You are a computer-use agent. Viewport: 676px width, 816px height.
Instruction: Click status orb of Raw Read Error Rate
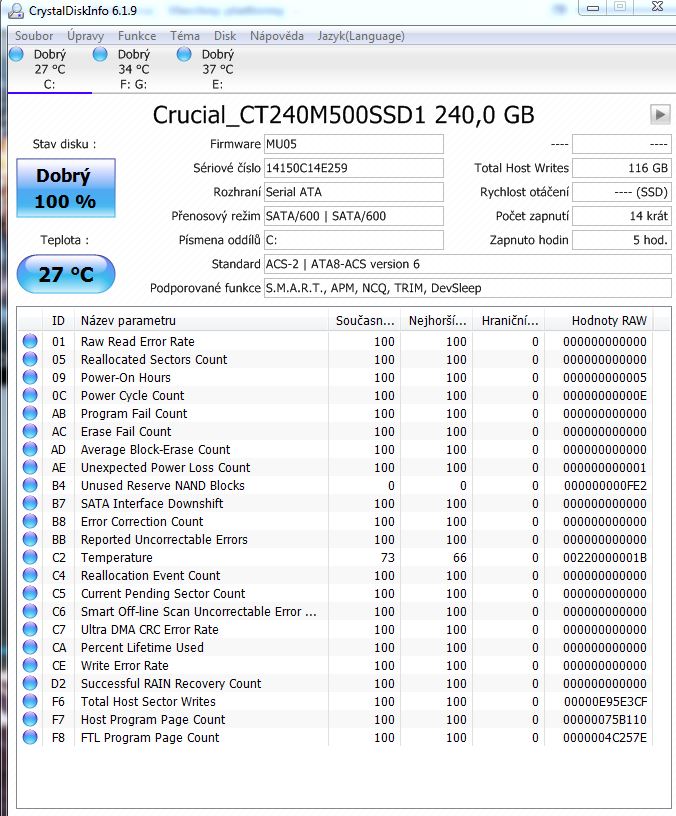(x=30, y=341)
